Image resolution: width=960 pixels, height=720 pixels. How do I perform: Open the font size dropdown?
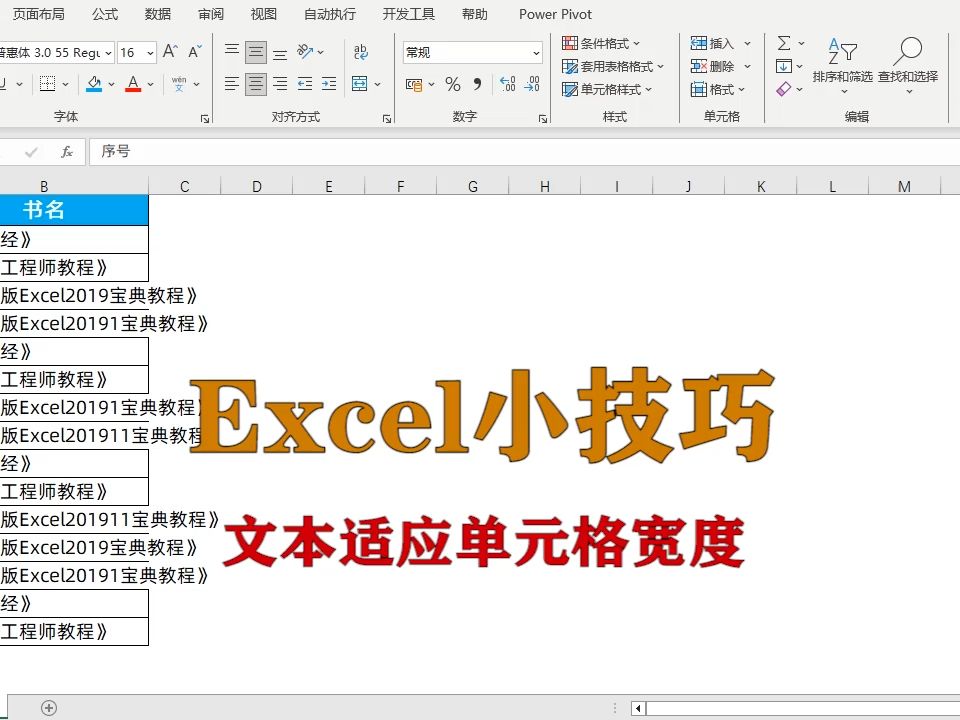150,51
